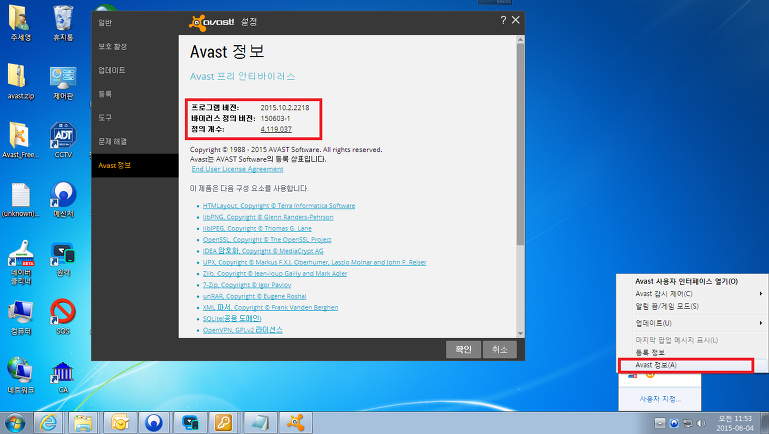Viewport: 769px width, 434px height.
Task: Open the libPNG copyright link
Action: (268, 217)
